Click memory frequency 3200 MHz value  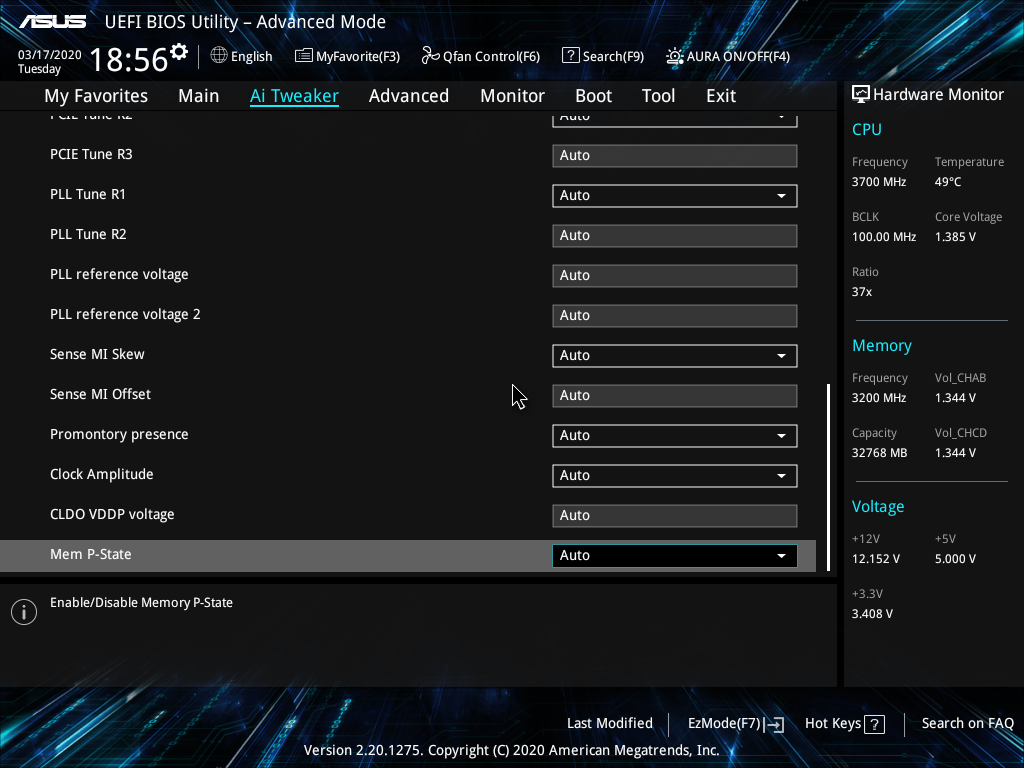[x=879, y=398]
